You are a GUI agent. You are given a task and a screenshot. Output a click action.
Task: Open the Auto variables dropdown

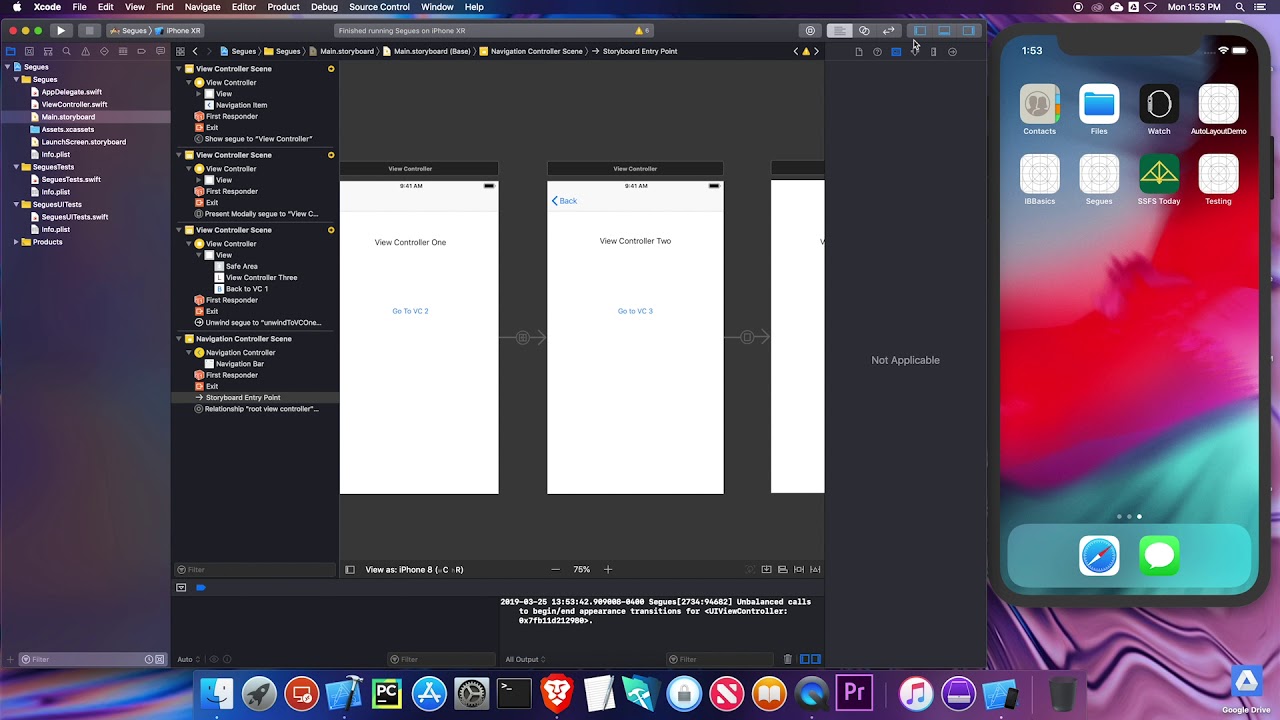click(188, 659)
